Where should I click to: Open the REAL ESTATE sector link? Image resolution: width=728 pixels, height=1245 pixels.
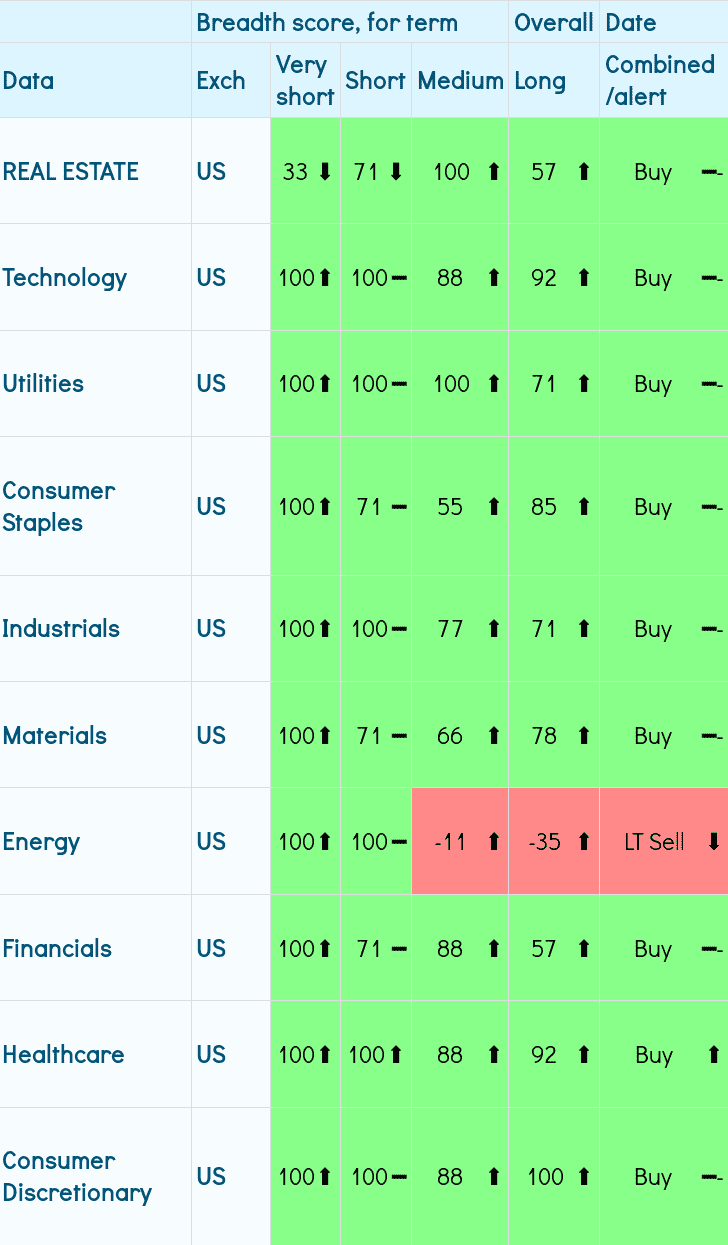(71, 172)
